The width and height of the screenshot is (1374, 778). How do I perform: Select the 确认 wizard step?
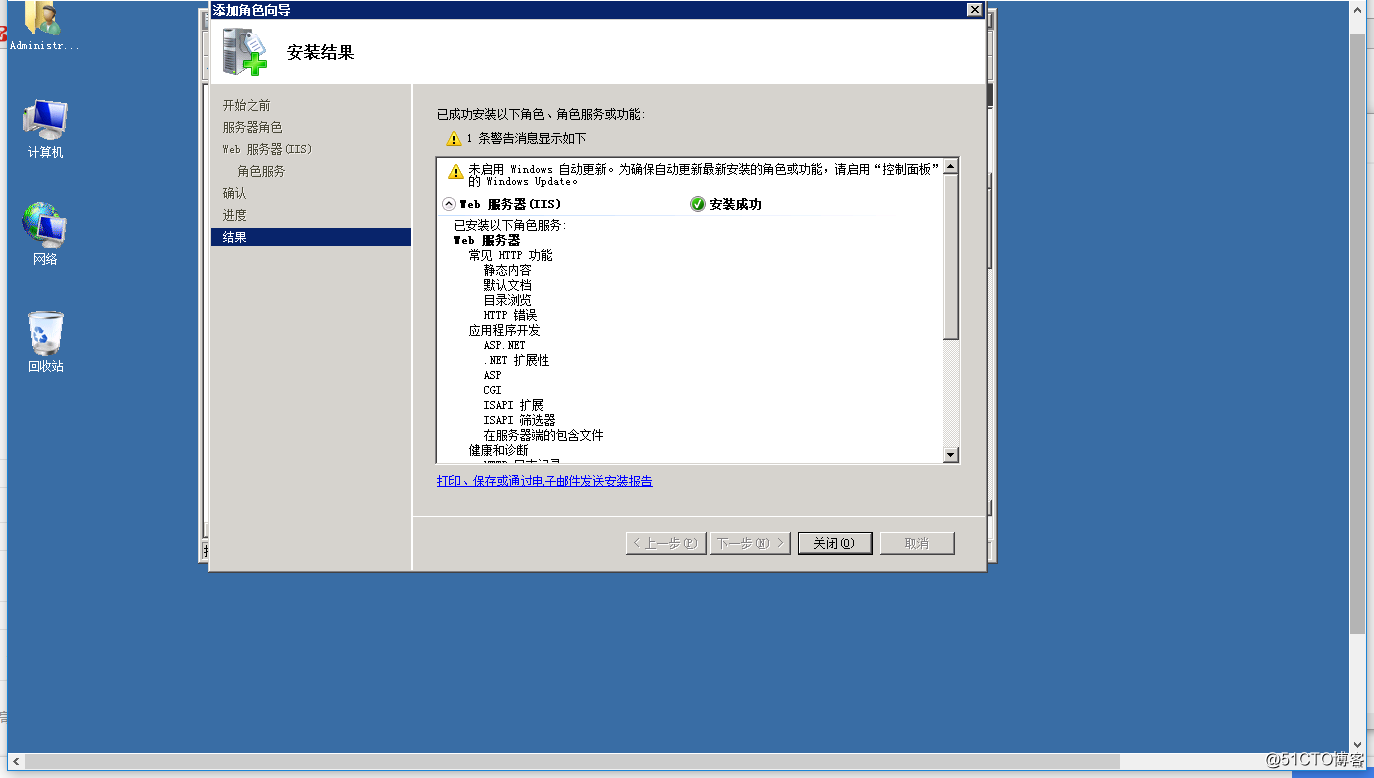click(x=234, y=193)
